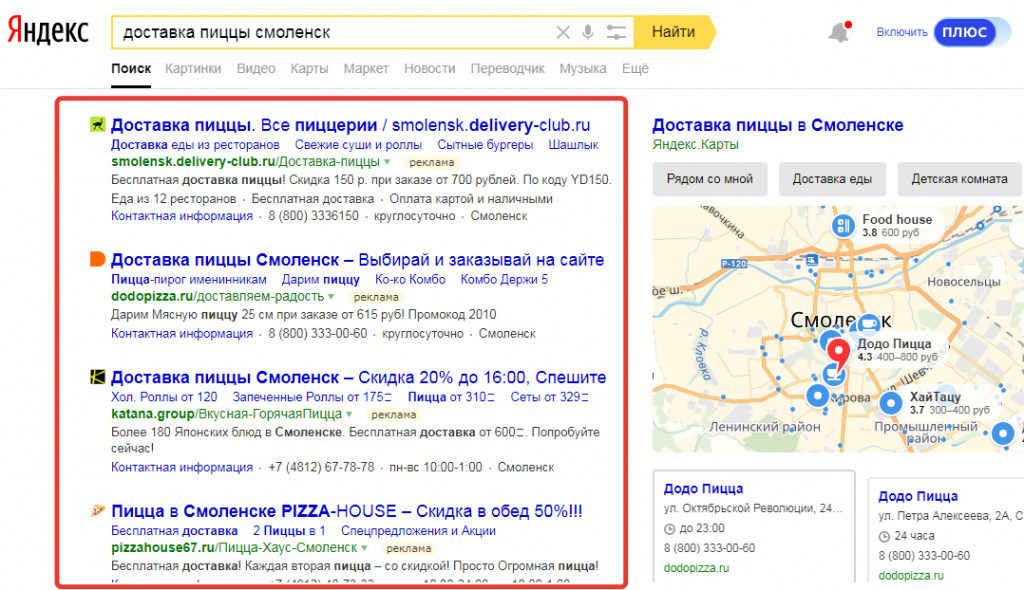
Task: Switch to the Картинки tab
Action: click(193, 69)
